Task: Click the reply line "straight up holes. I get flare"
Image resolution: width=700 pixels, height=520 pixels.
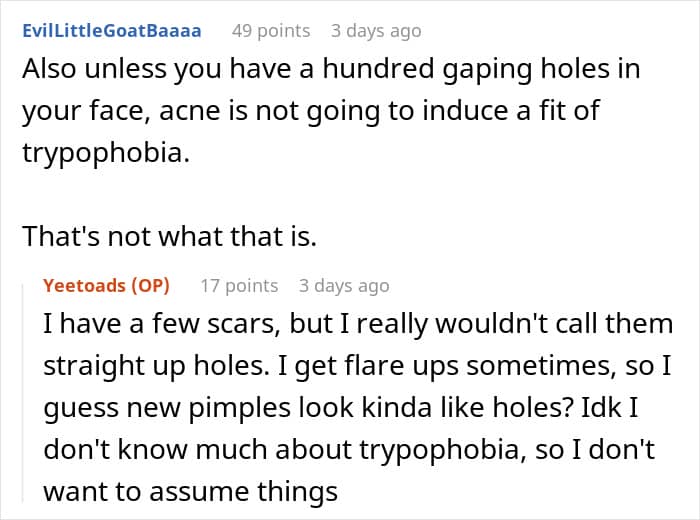Action: tap(357, 366)
